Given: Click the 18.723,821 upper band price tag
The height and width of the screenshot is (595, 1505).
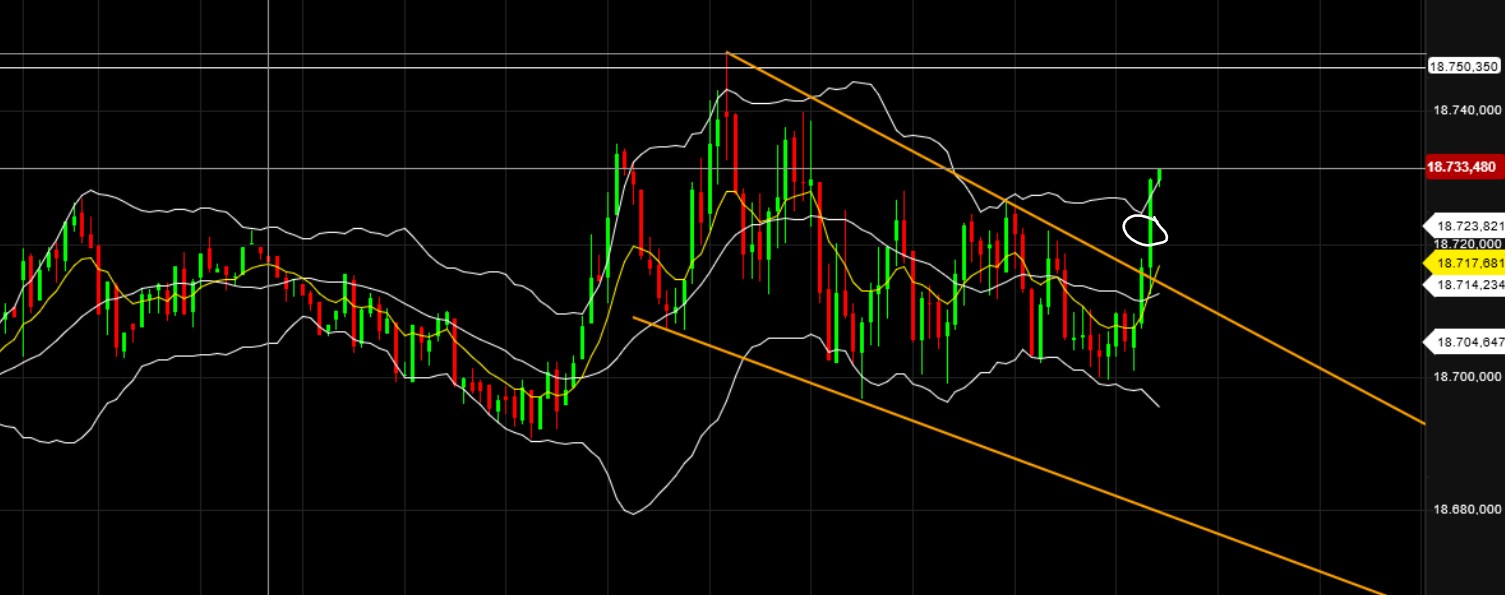Looking at the screenshot, I should point(1464,226).
